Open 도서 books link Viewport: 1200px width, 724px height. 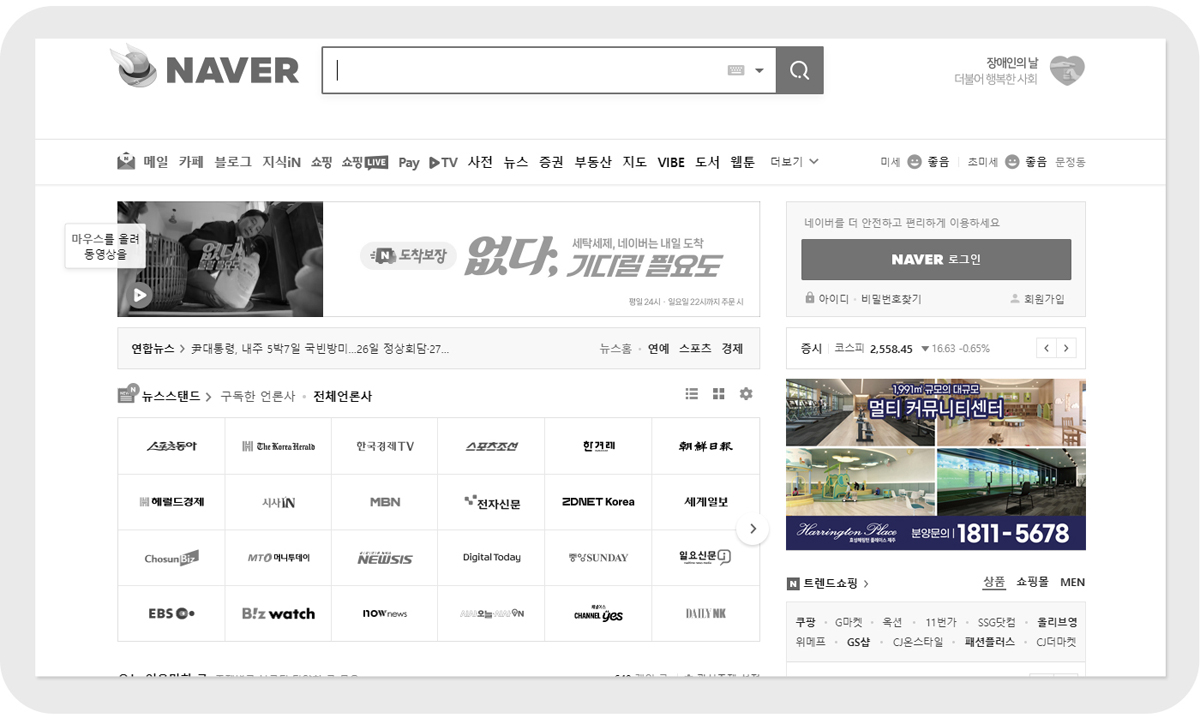click(x=708, y=162)
